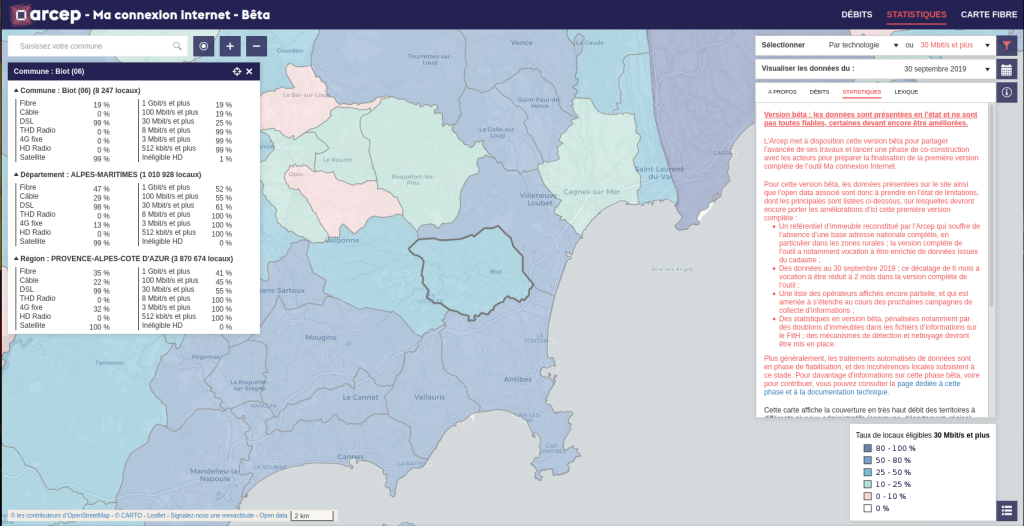Open the LEXIQUE tab in side panel
Screen dimensions: 1024x526
click(906, 91)
